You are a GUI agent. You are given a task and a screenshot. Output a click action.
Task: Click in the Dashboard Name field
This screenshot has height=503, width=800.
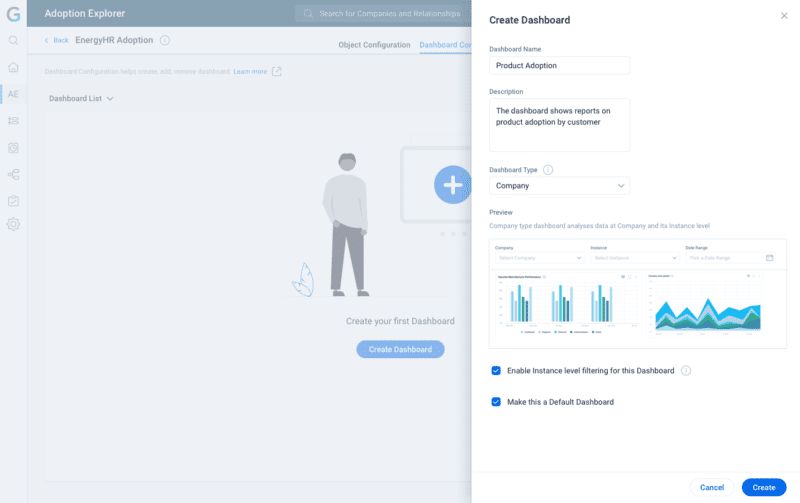point(559,65)
